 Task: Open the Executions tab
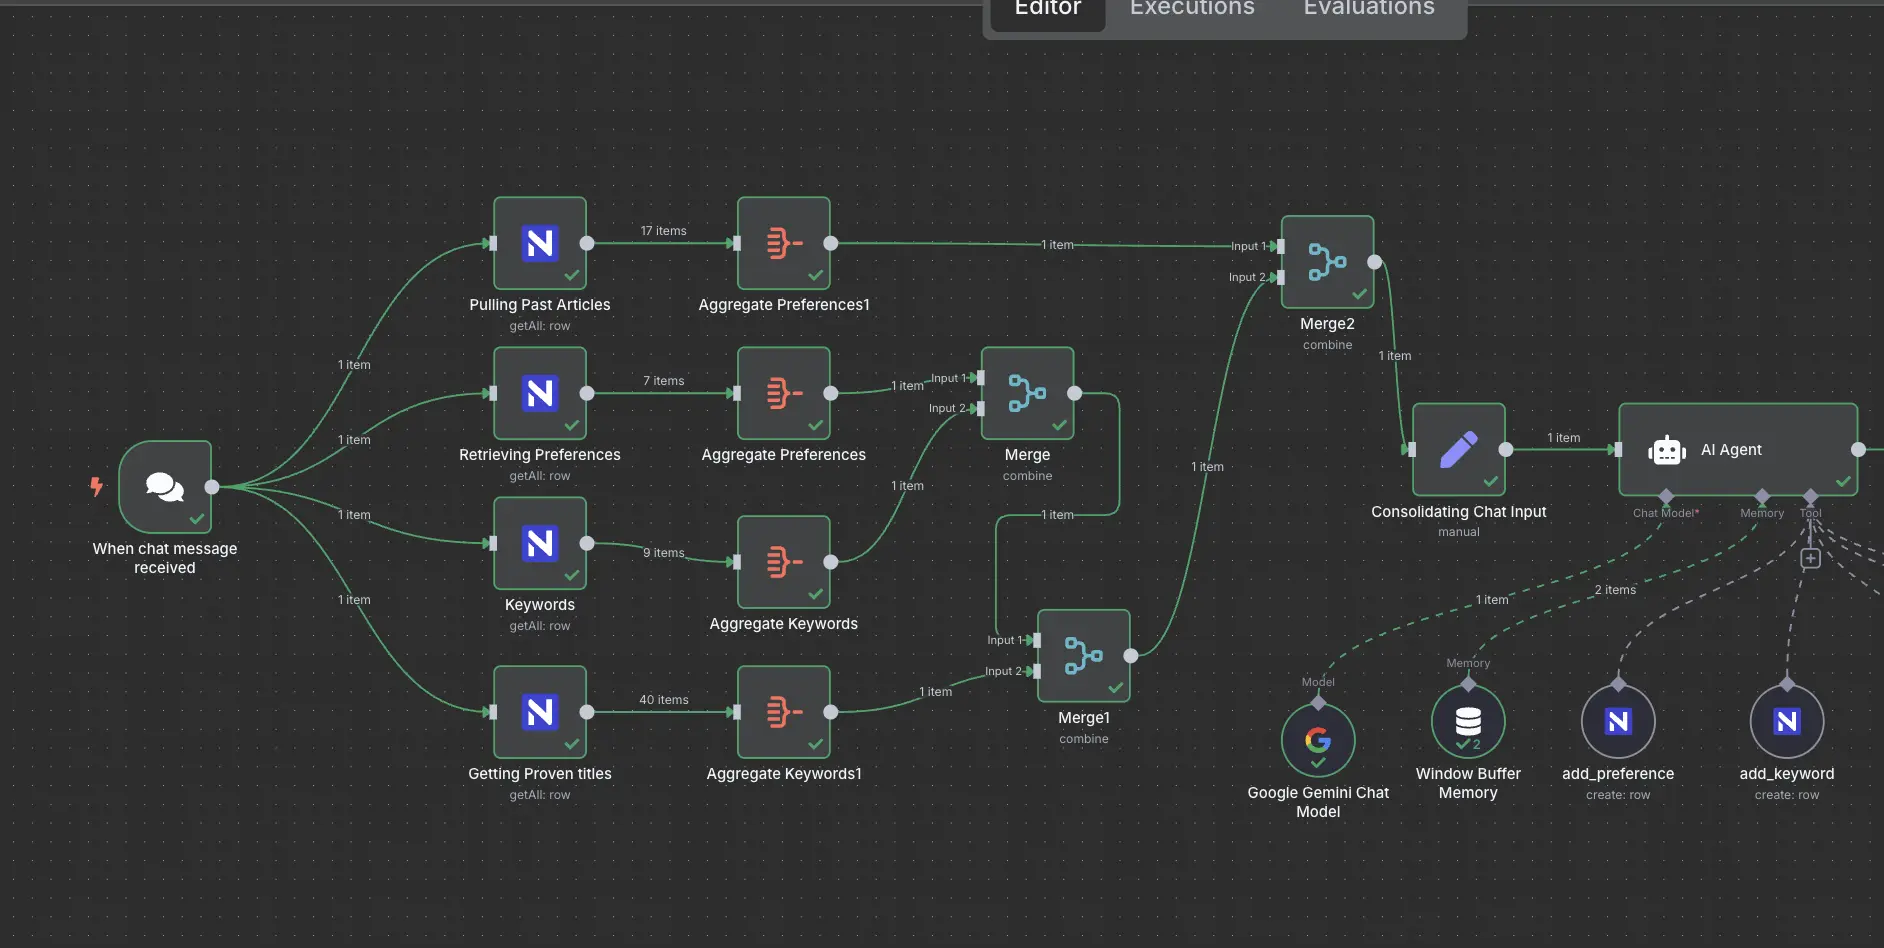click(1192, 10)
